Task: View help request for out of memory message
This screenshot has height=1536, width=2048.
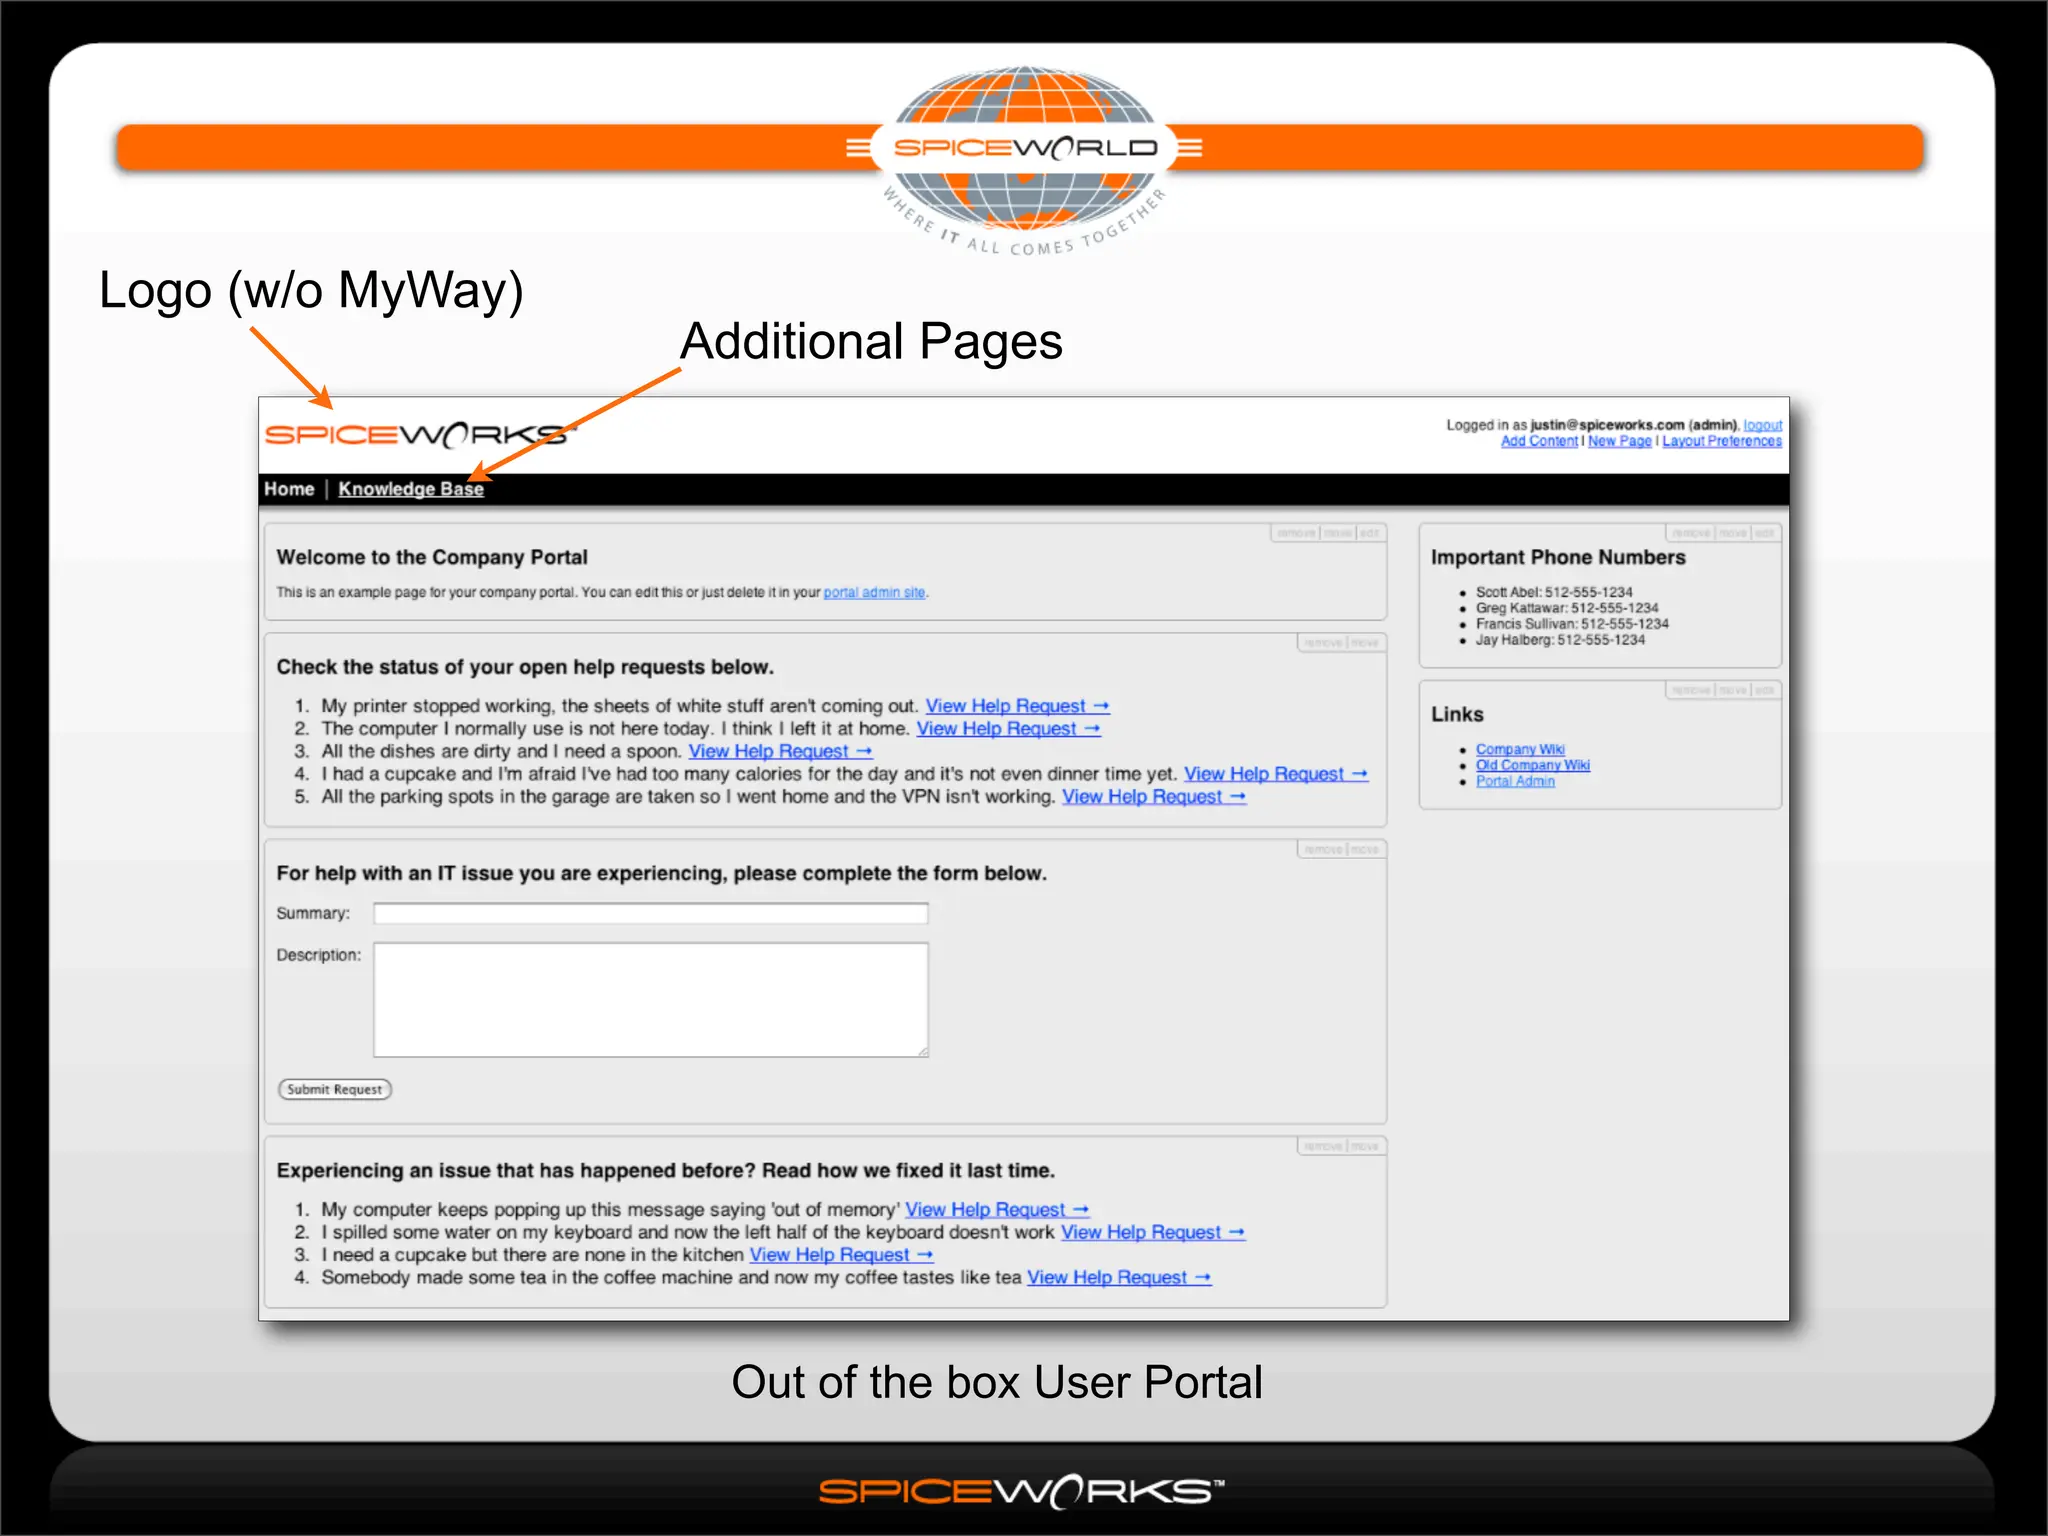Action: (997, 1210)
